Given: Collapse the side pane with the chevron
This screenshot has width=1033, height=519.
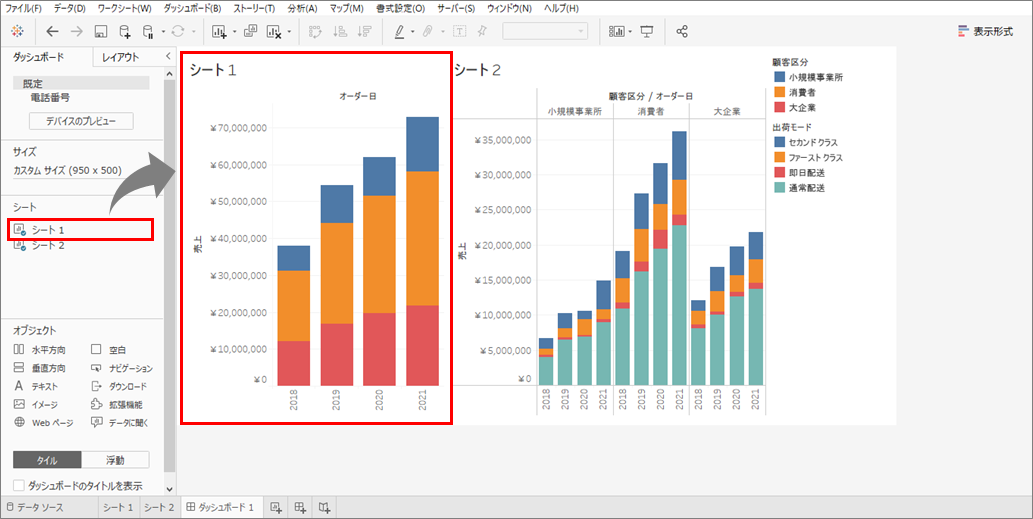Looking at the screenshot, I should pyautogui.click(x=168, y=57).
